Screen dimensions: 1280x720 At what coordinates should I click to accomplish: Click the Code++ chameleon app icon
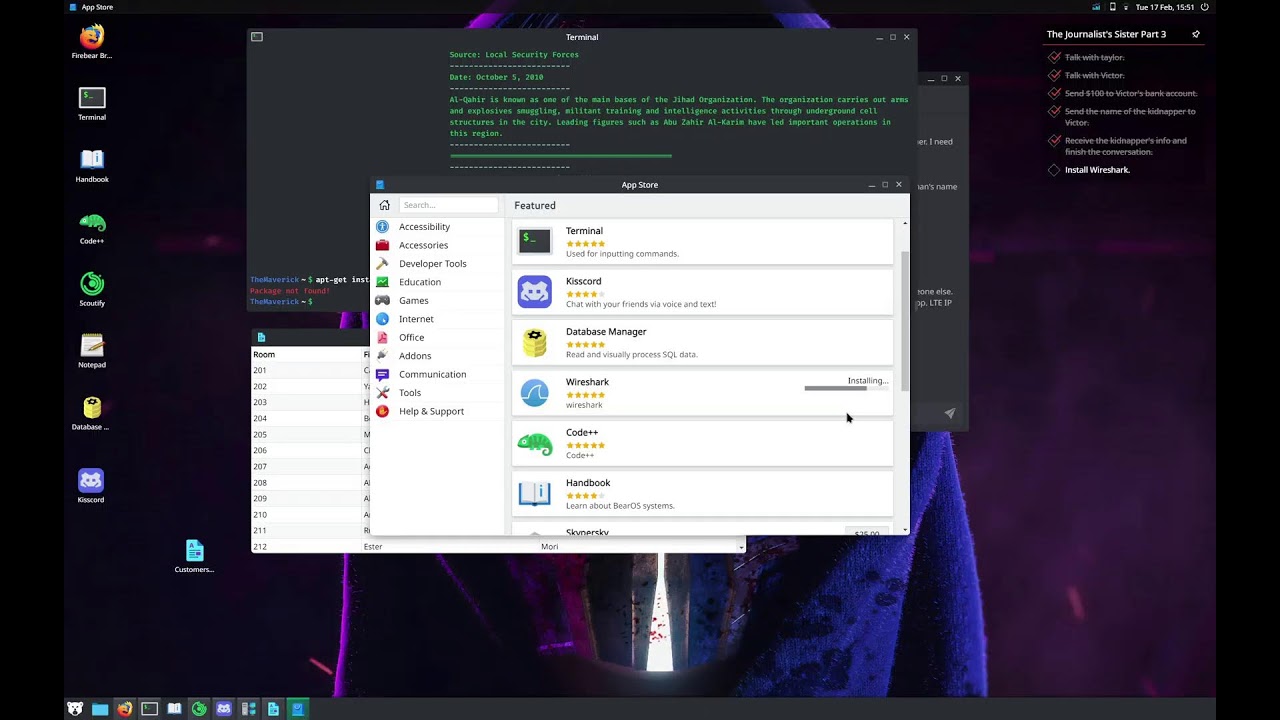tap(535, 444)
